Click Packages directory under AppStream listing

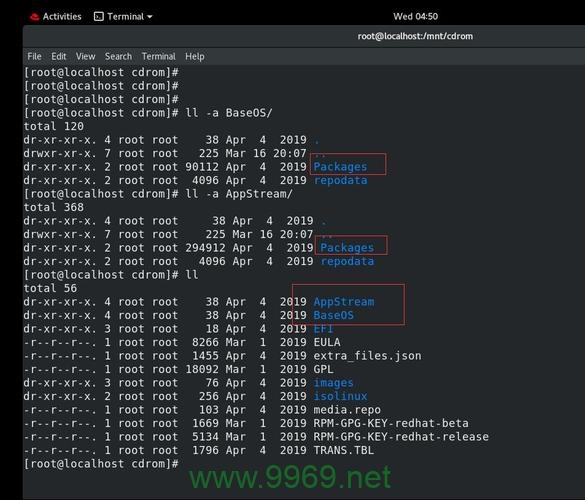pos(347,248)
